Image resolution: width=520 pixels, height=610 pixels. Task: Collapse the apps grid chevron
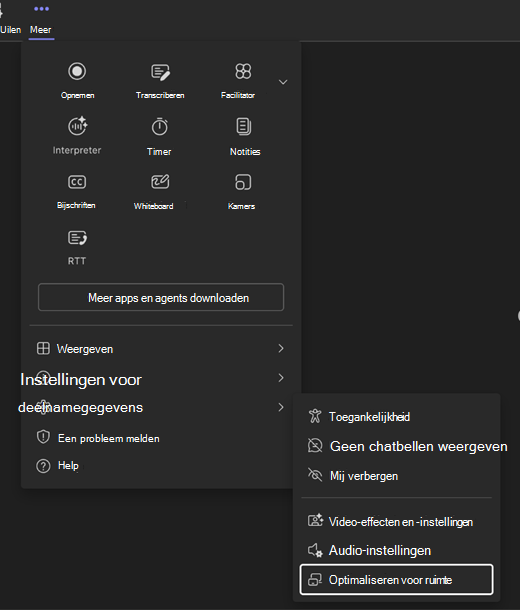coord(283,82)
